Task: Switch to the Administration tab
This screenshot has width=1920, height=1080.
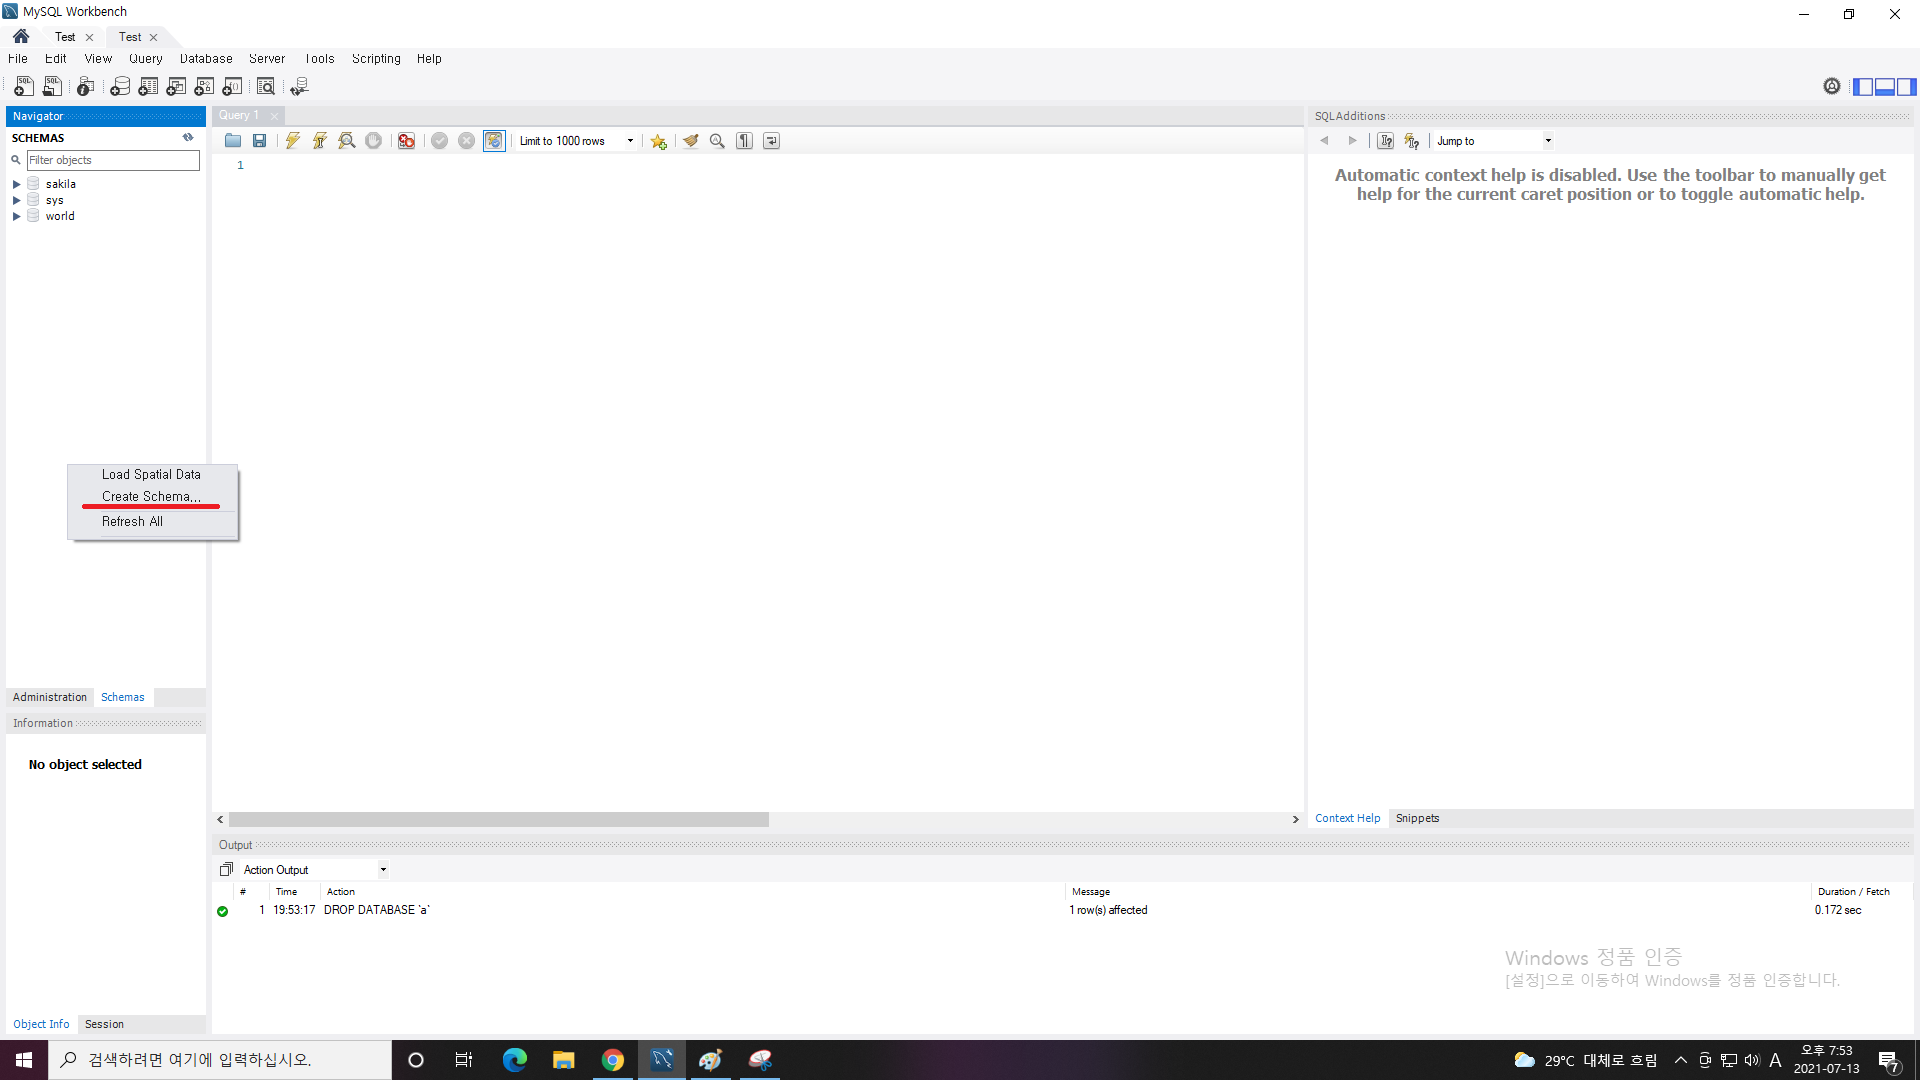Action: [x=50, y=697]
